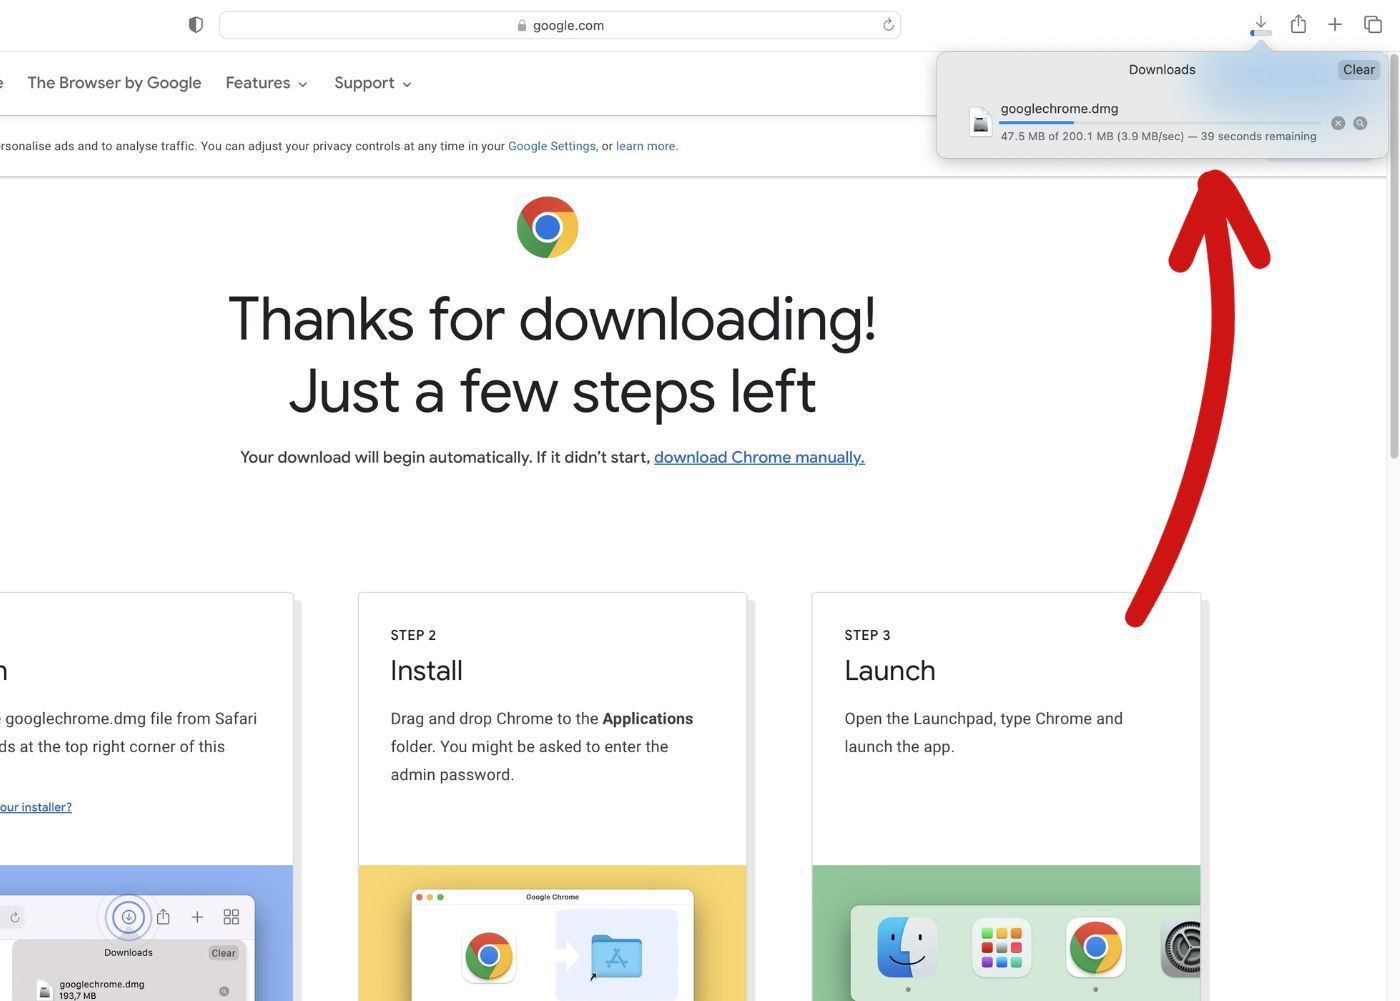This screenshot has width=1400, height=1001.
Task: Open the Support dropdown menu
Action: [x=371, y=83]
